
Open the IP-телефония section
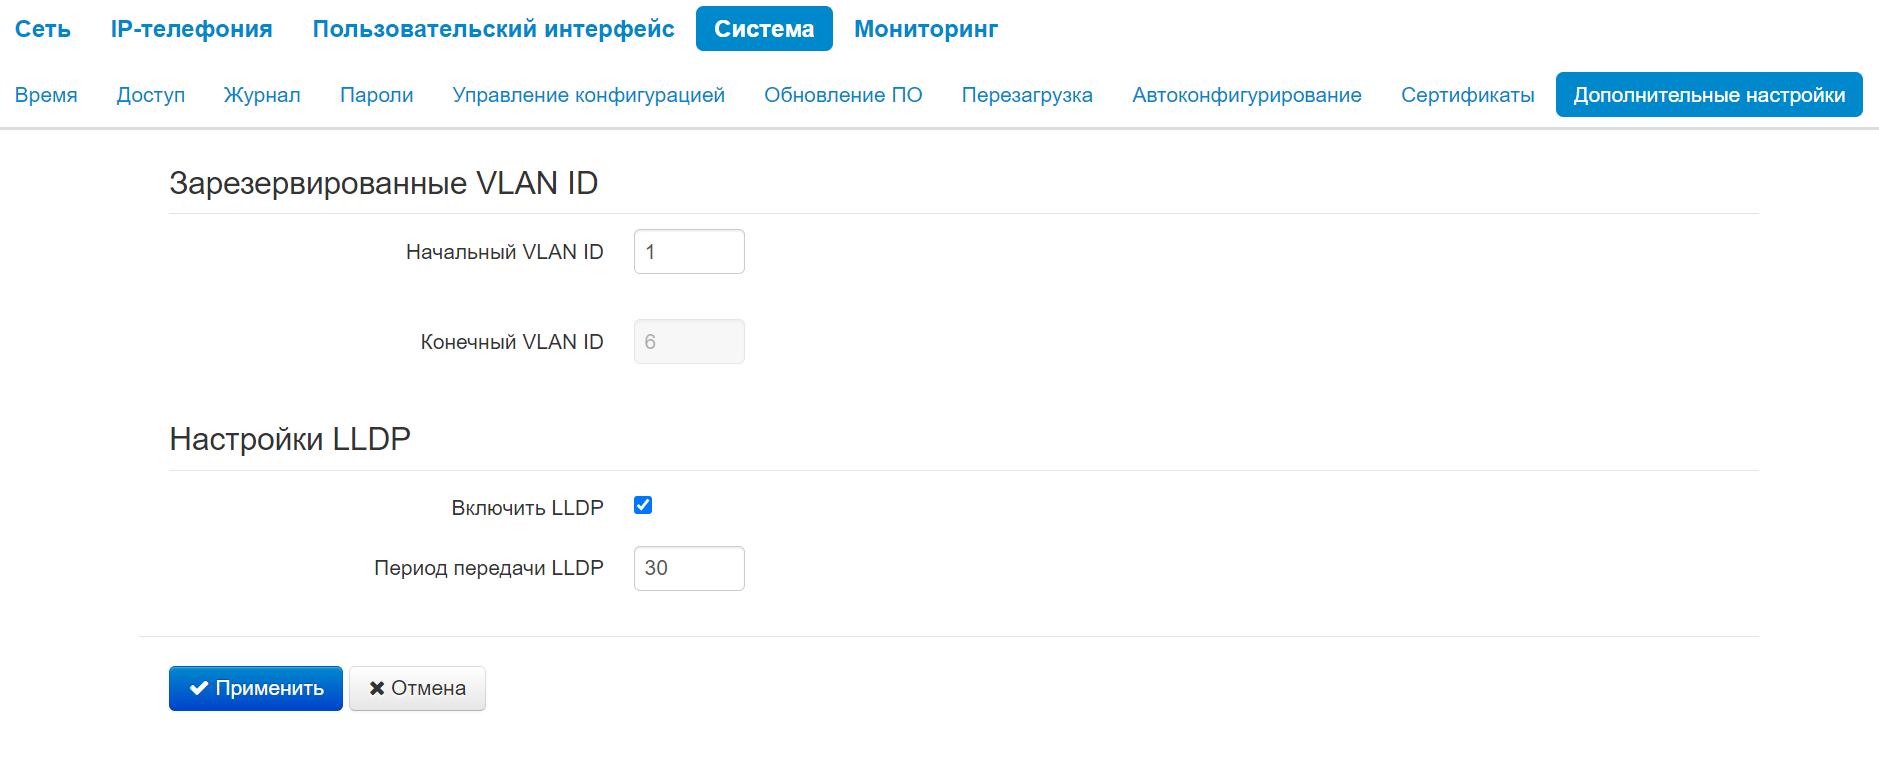click(x=191, y=29)
